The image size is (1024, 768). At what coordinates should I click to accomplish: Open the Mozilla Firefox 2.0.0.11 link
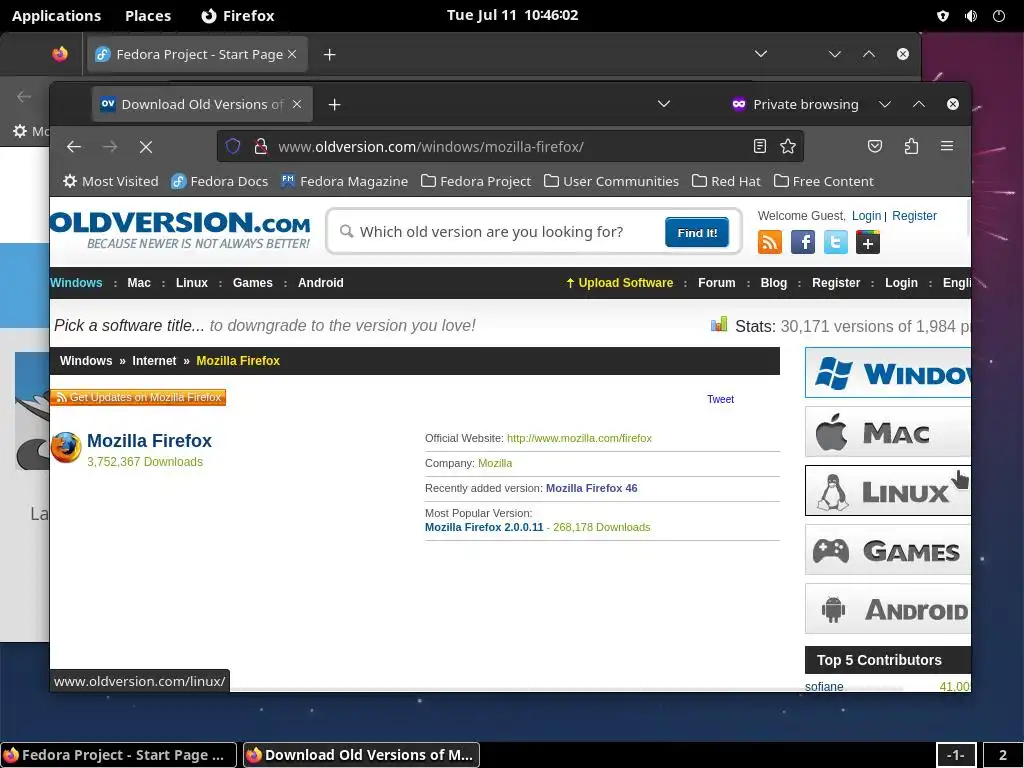click(x=484, y=527)
